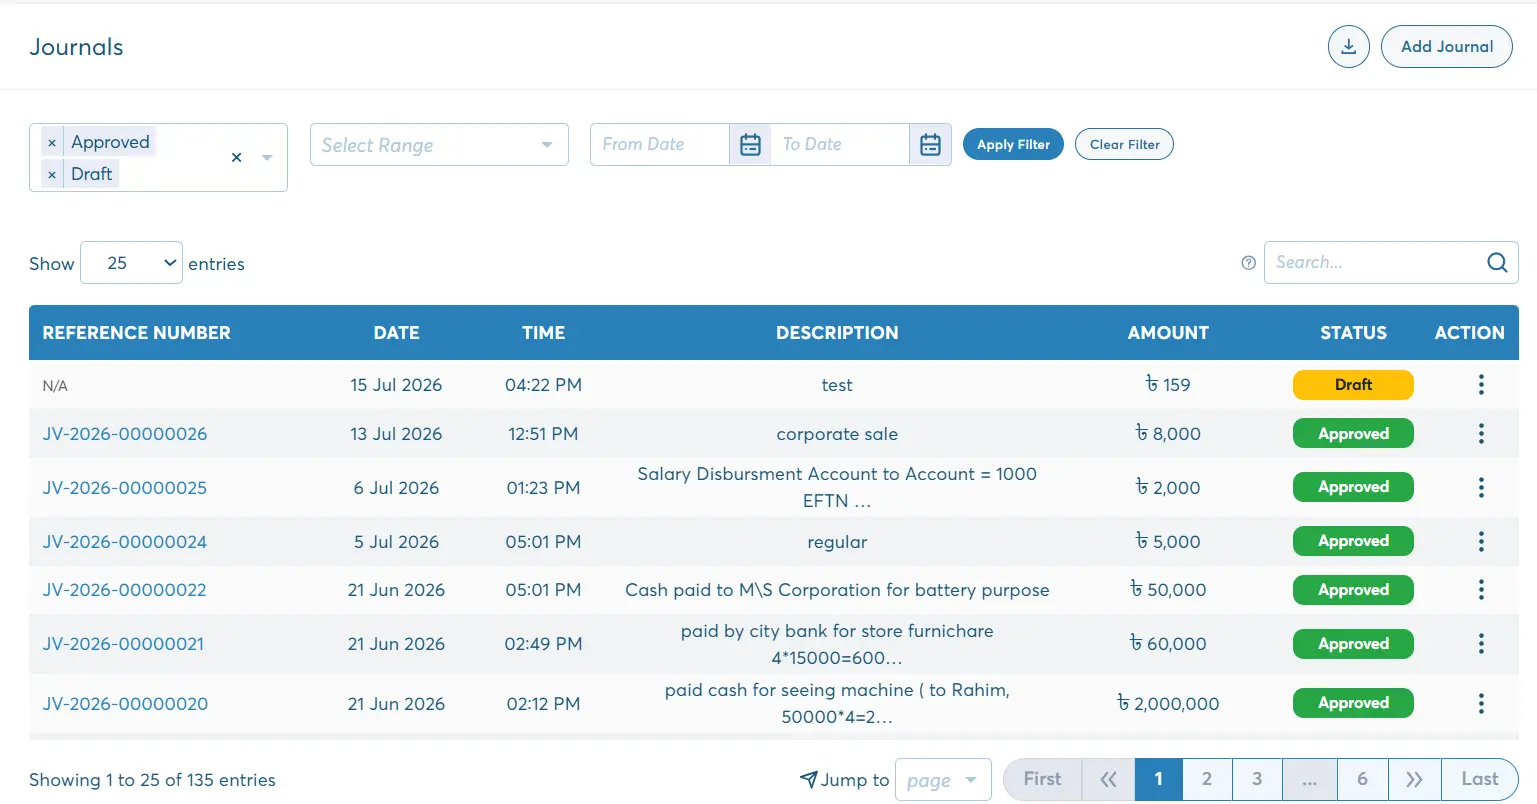Open the Select Range dropdown
The height and width of the screenshot is (804, 1537).
click(439, 145)
